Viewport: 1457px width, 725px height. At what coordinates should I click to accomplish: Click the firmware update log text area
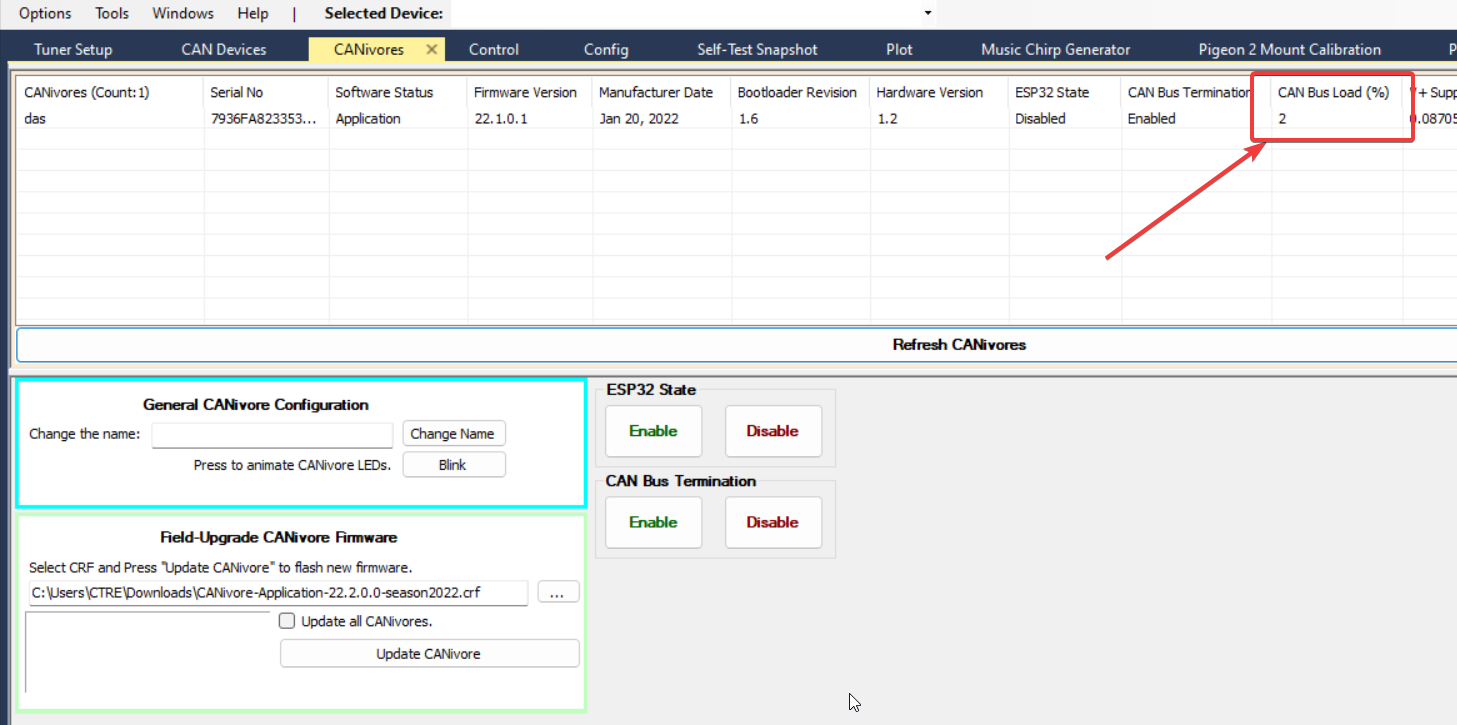click(x=148, y=652)
